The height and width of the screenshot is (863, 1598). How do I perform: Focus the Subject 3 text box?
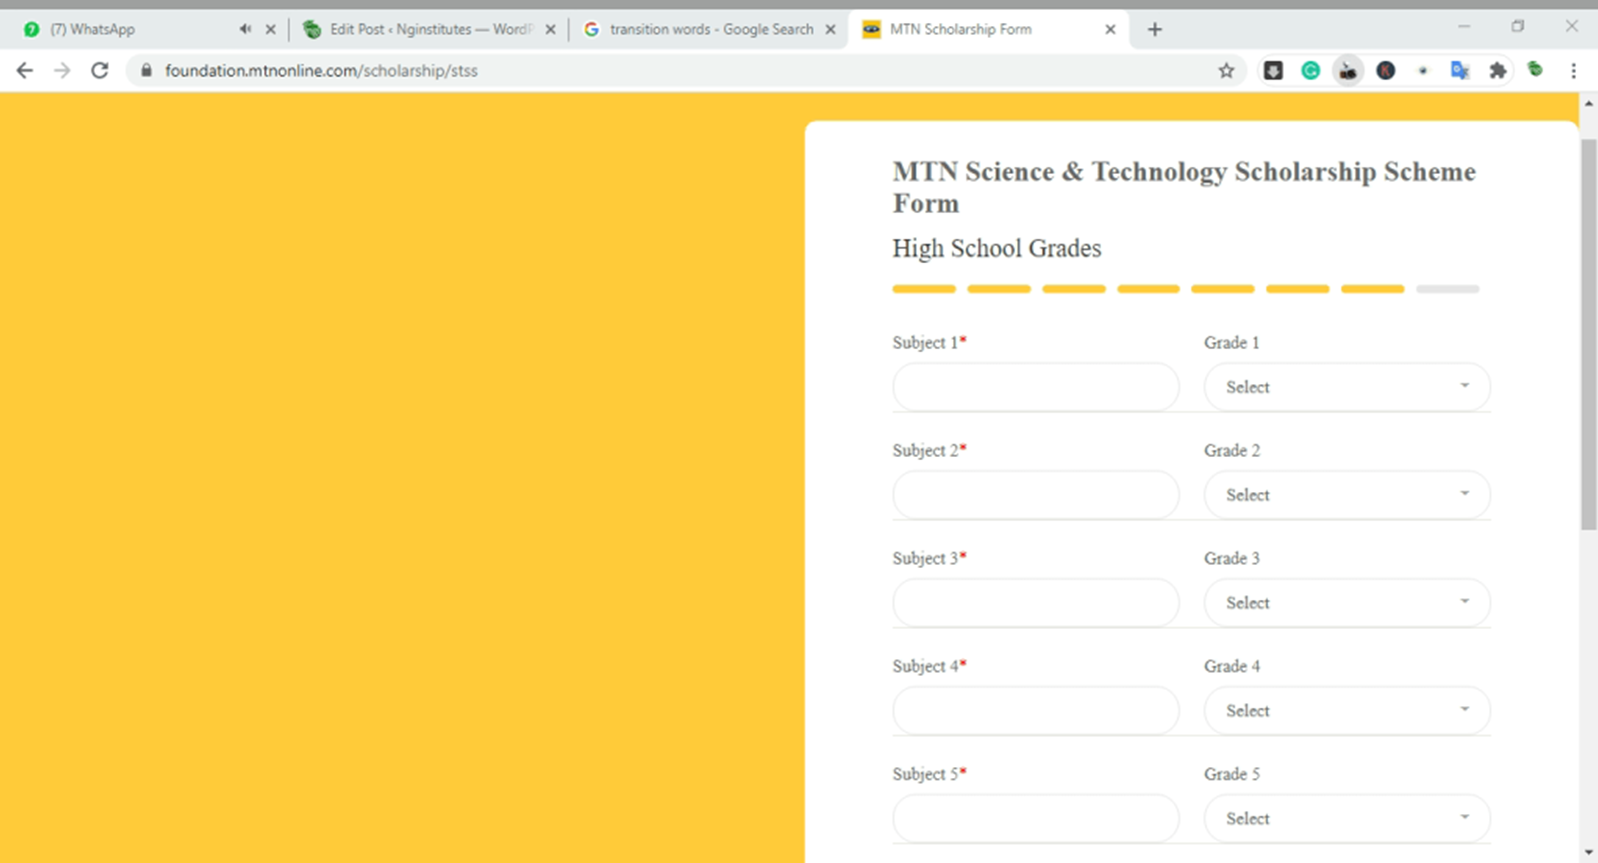pyautogui.click(x=1036, y=603)
